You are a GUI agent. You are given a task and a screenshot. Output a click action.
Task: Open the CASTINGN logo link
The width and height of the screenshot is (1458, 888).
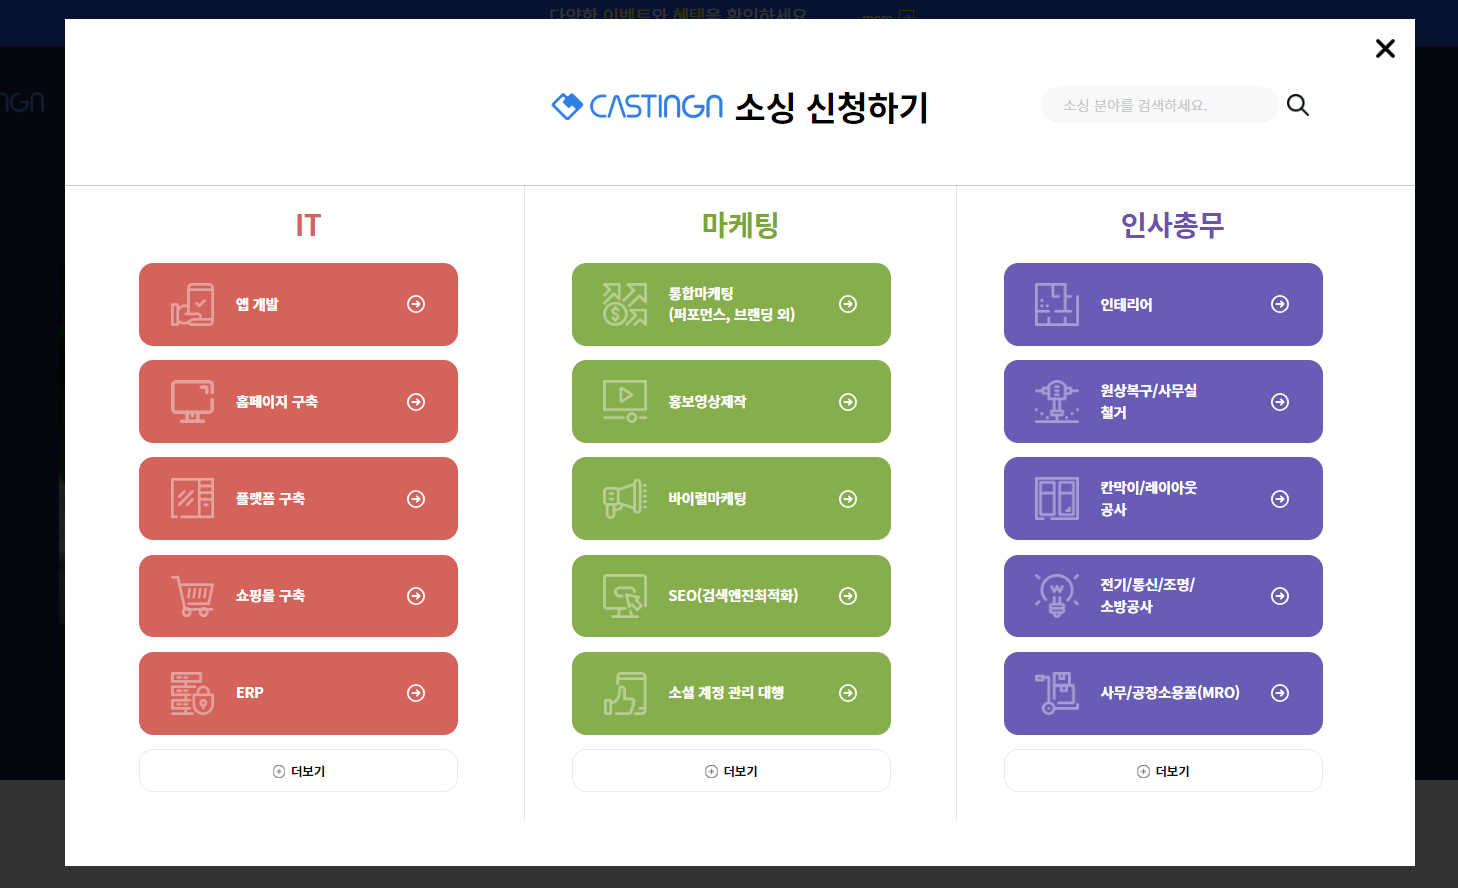pyautogui.click(x=638, y=106)
